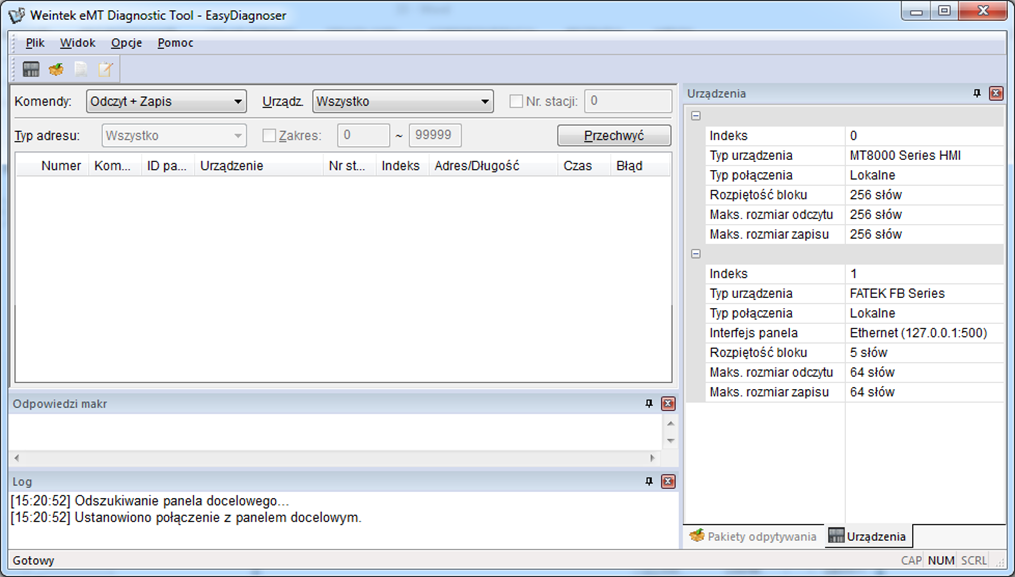Screen dimensions: 1015x577
Task: Open the Plik menu
Action: point(35,43)
